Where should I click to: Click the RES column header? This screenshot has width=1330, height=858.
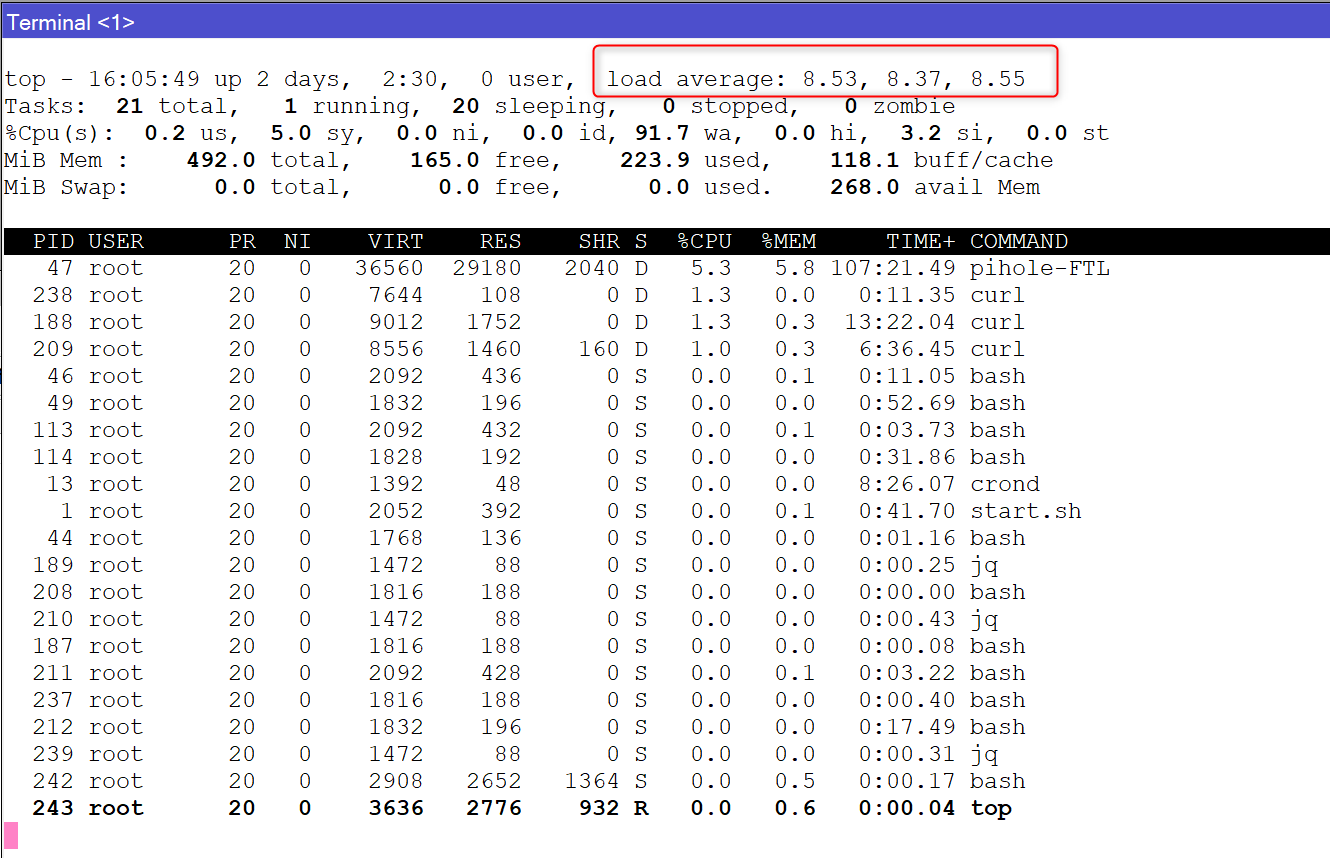coord(500,241)
